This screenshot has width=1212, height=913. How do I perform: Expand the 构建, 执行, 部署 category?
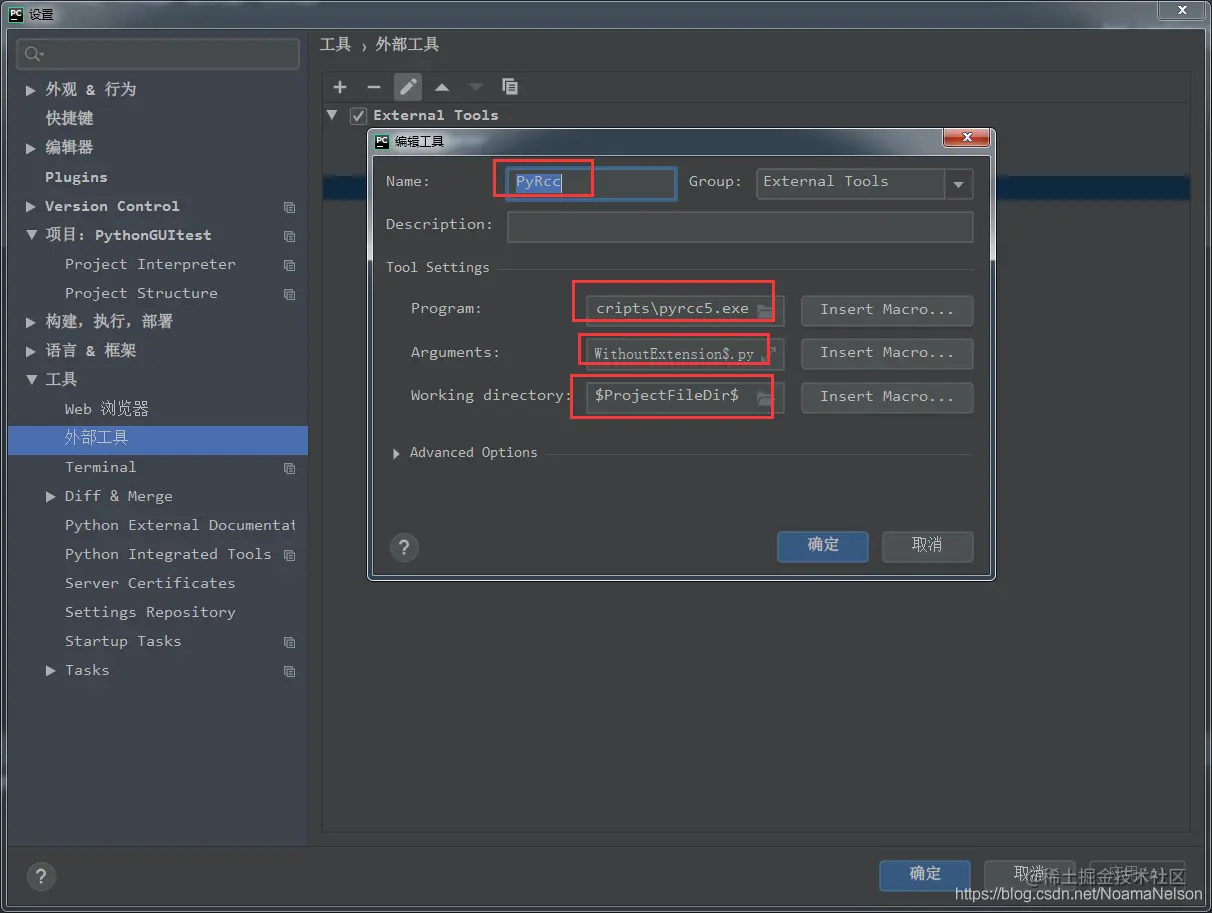tap(31, 322)
